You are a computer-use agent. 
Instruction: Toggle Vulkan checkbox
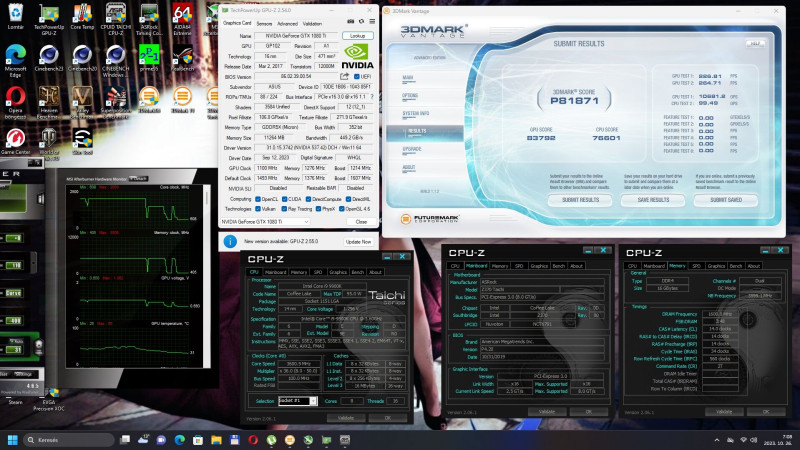click(258, 209)
